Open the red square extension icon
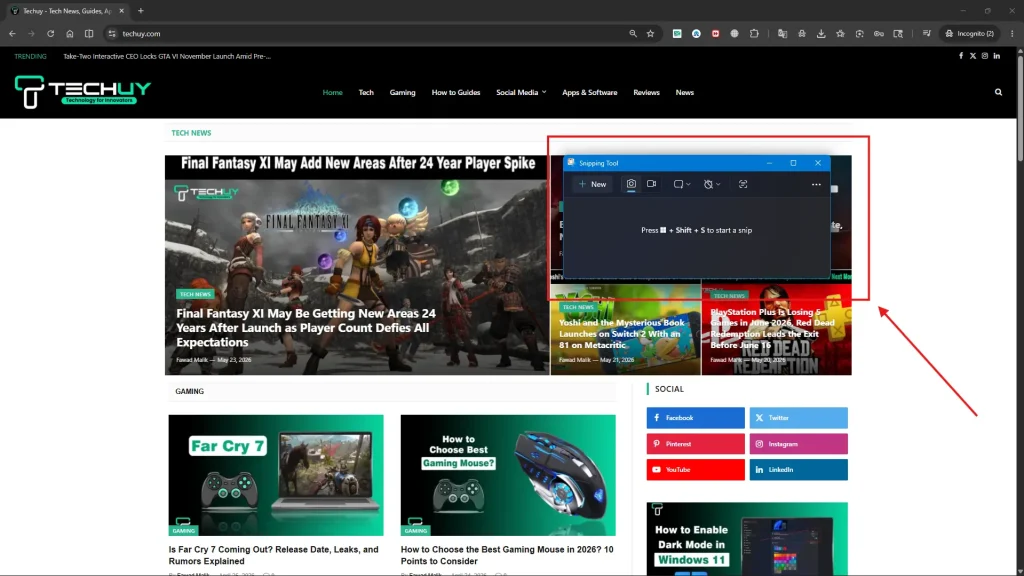Viewport: 1024px width, 576px height. tap(715, 33)
